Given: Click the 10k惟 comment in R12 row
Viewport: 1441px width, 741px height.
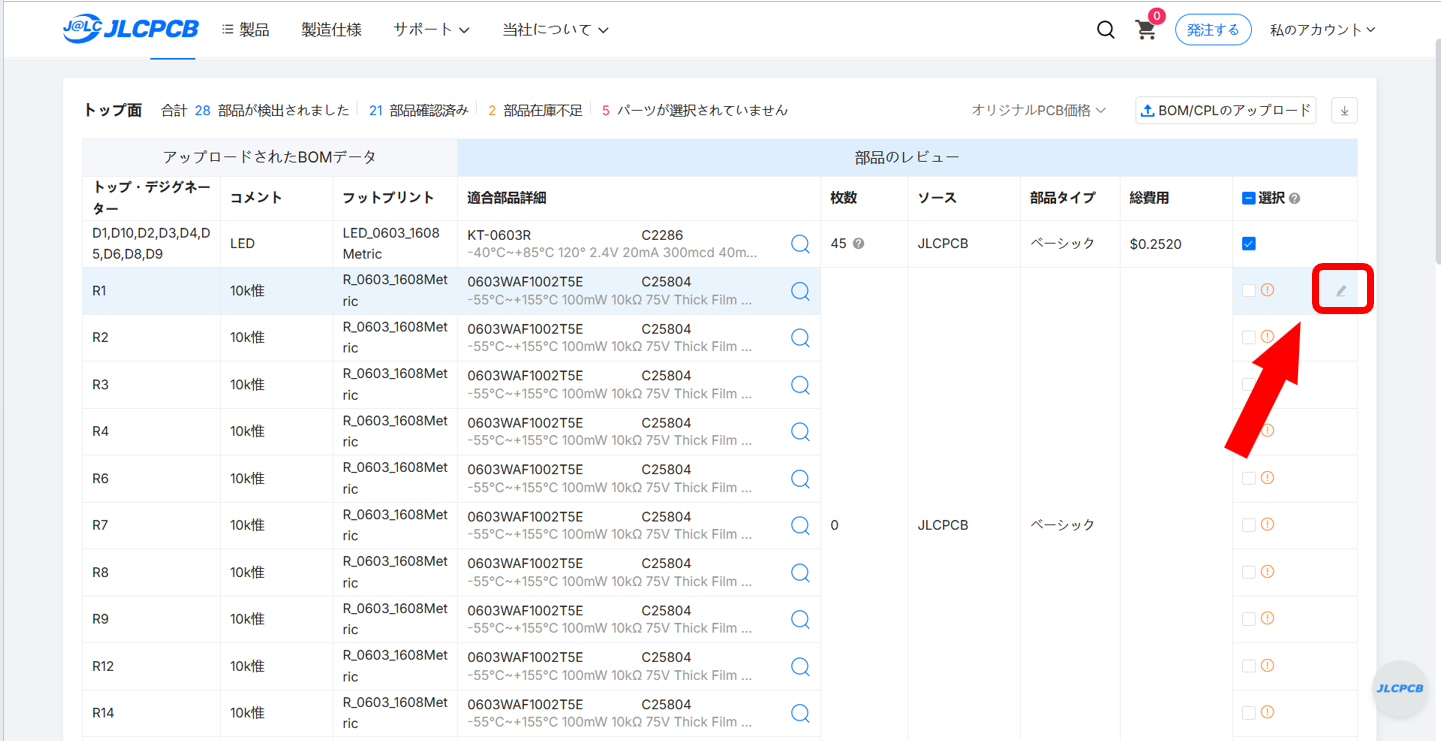Looking at the screenshot, I should (x=247, y=667).
